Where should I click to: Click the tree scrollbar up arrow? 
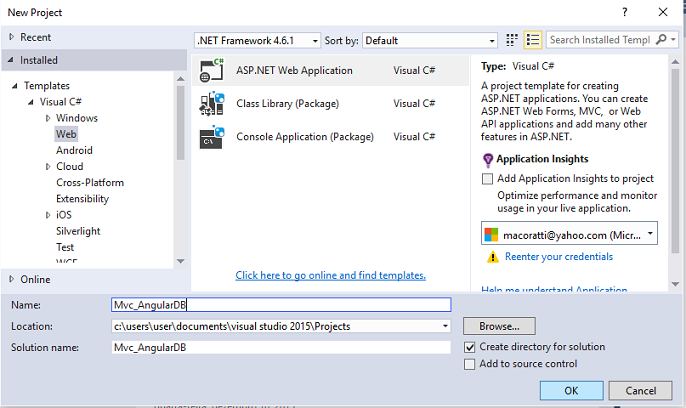(181, 79)
